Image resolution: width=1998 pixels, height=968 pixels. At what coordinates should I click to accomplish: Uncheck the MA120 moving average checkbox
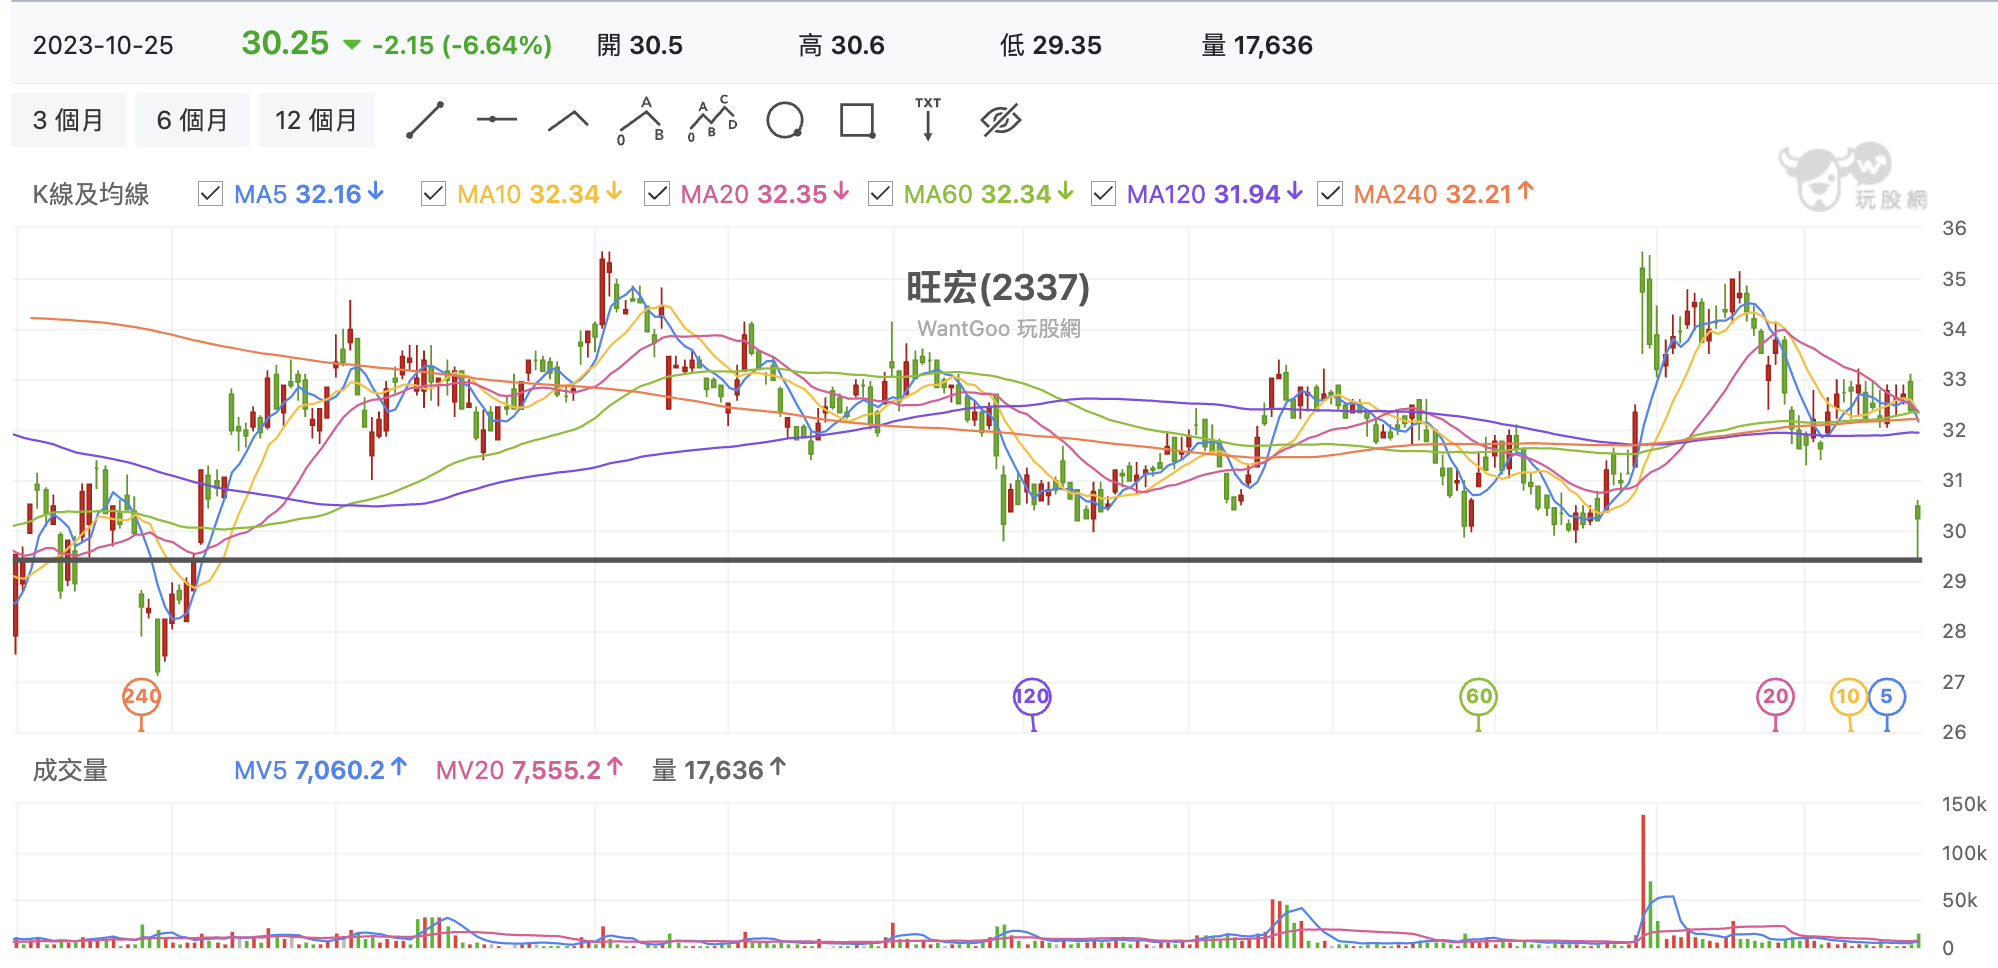point(1103,194)
